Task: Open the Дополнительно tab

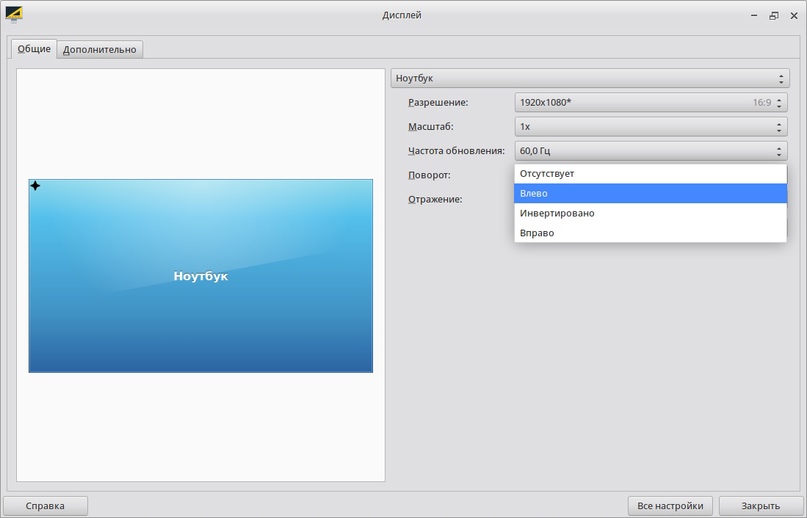Action: (x=99, y=49)
